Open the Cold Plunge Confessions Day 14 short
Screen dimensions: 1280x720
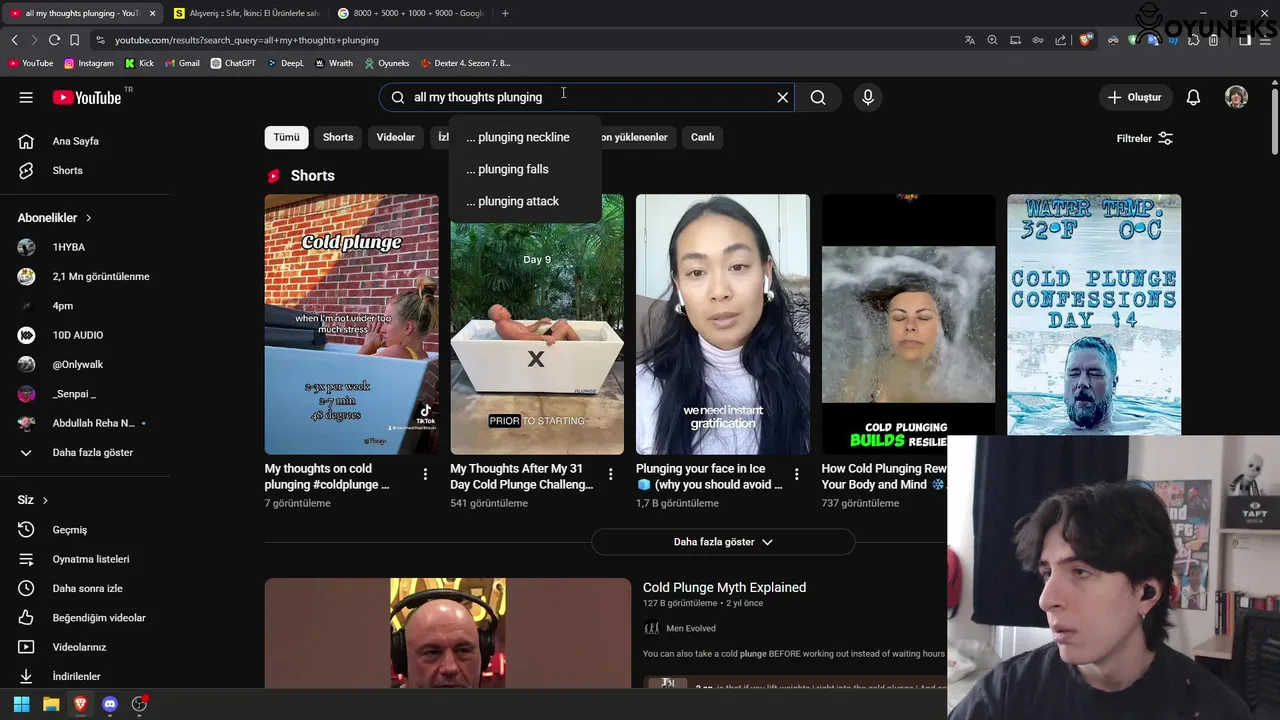point(1094,314)
